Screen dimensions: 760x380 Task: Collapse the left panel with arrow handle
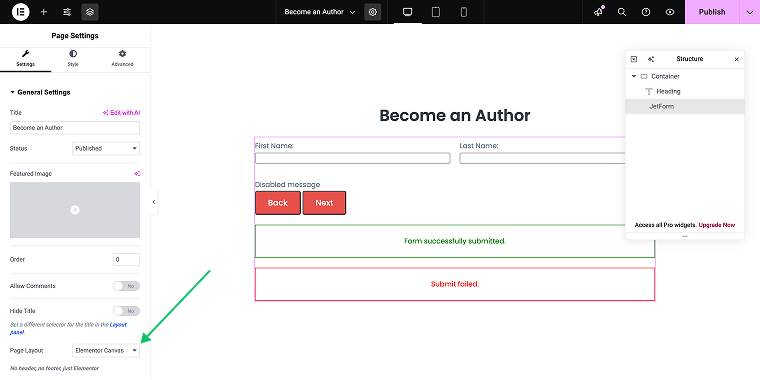point(154,202)
